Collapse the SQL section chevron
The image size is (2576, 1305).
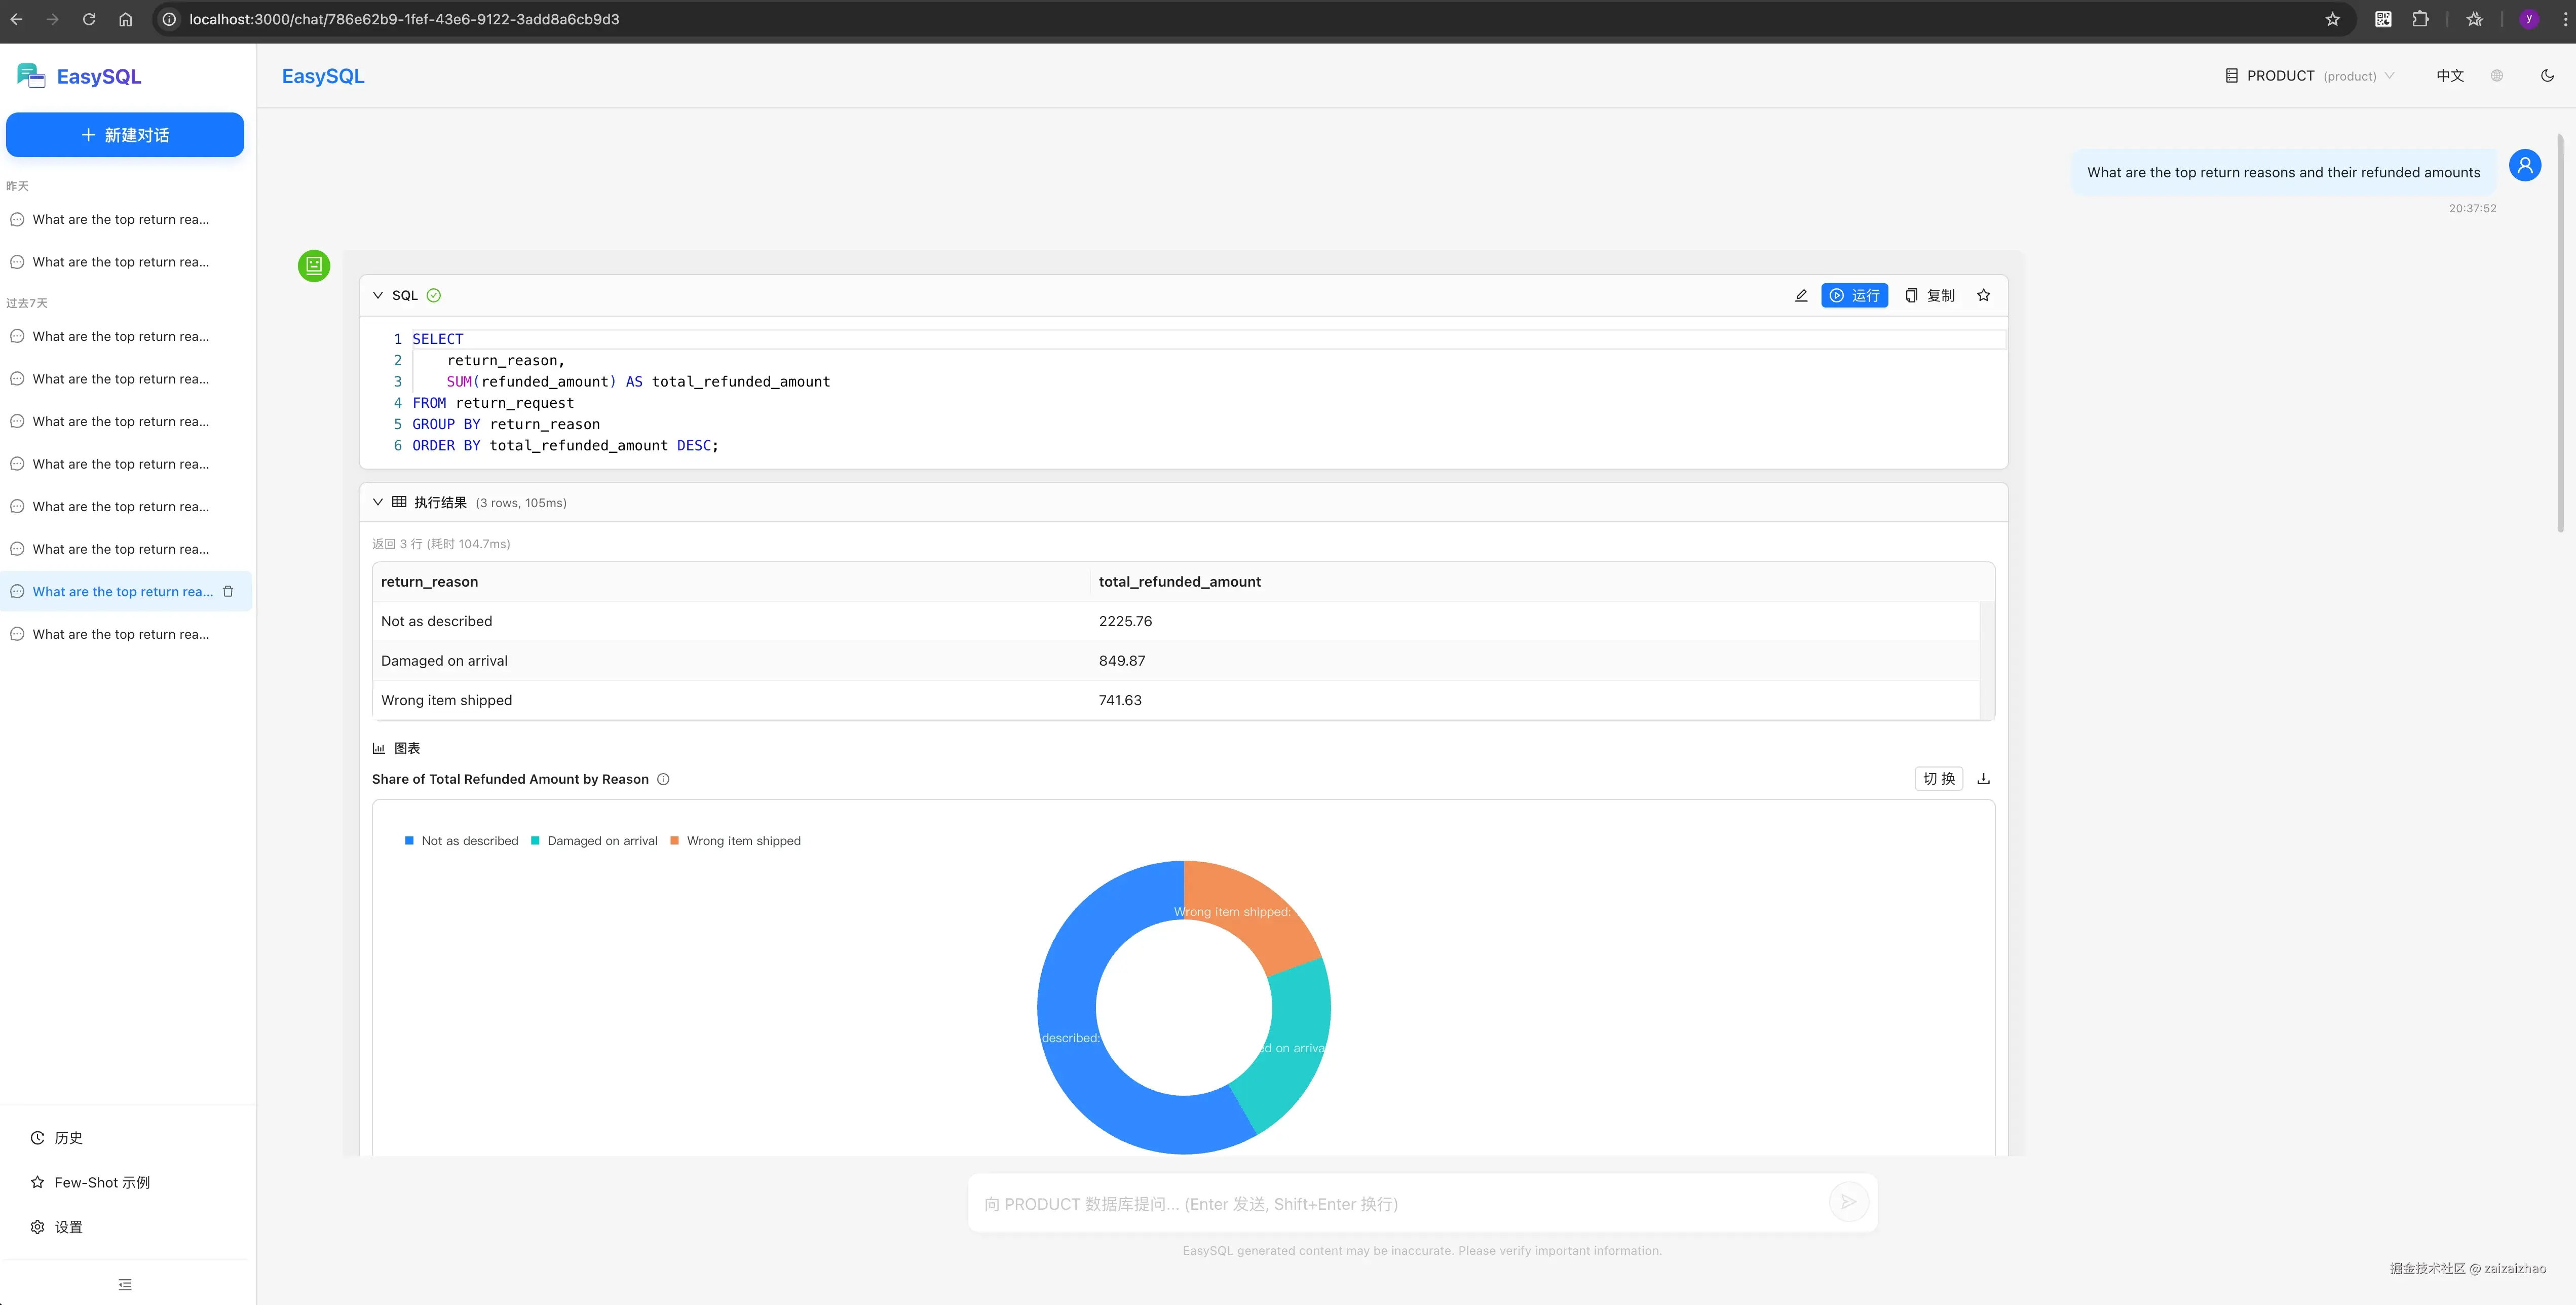378,295
